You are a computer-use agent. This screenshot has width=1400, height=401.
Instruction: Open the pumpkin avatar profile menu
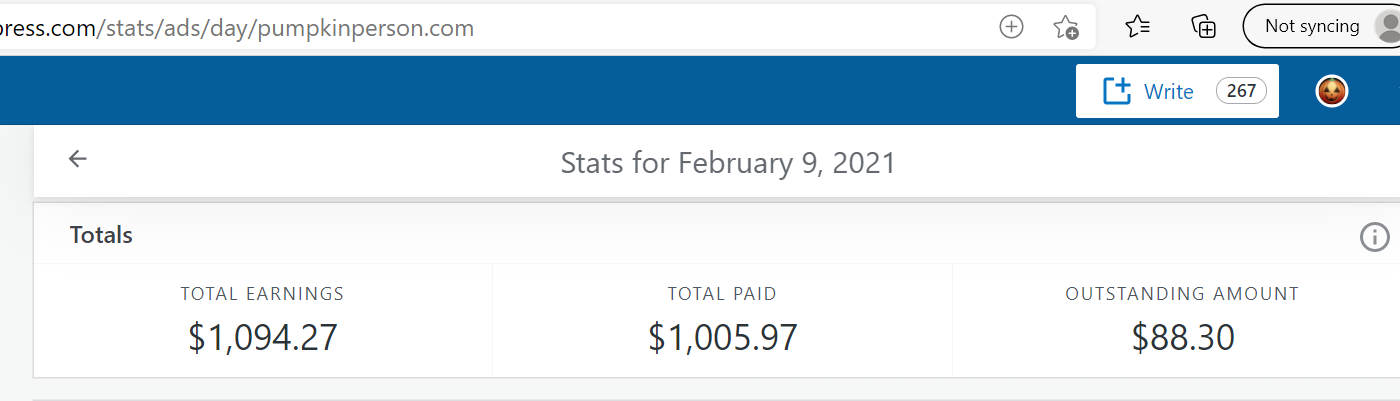pyautogui.click(x=1331, y=91)
